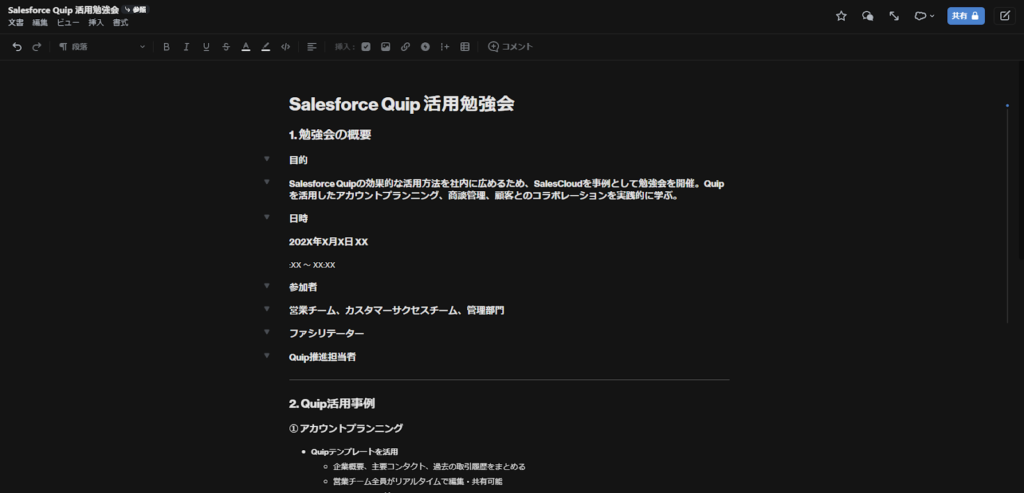1024x493 pixels.
Task: Collapse triangle beside Salesforce Quipの効果的な paragraph
Action: [x=266, y=182]
